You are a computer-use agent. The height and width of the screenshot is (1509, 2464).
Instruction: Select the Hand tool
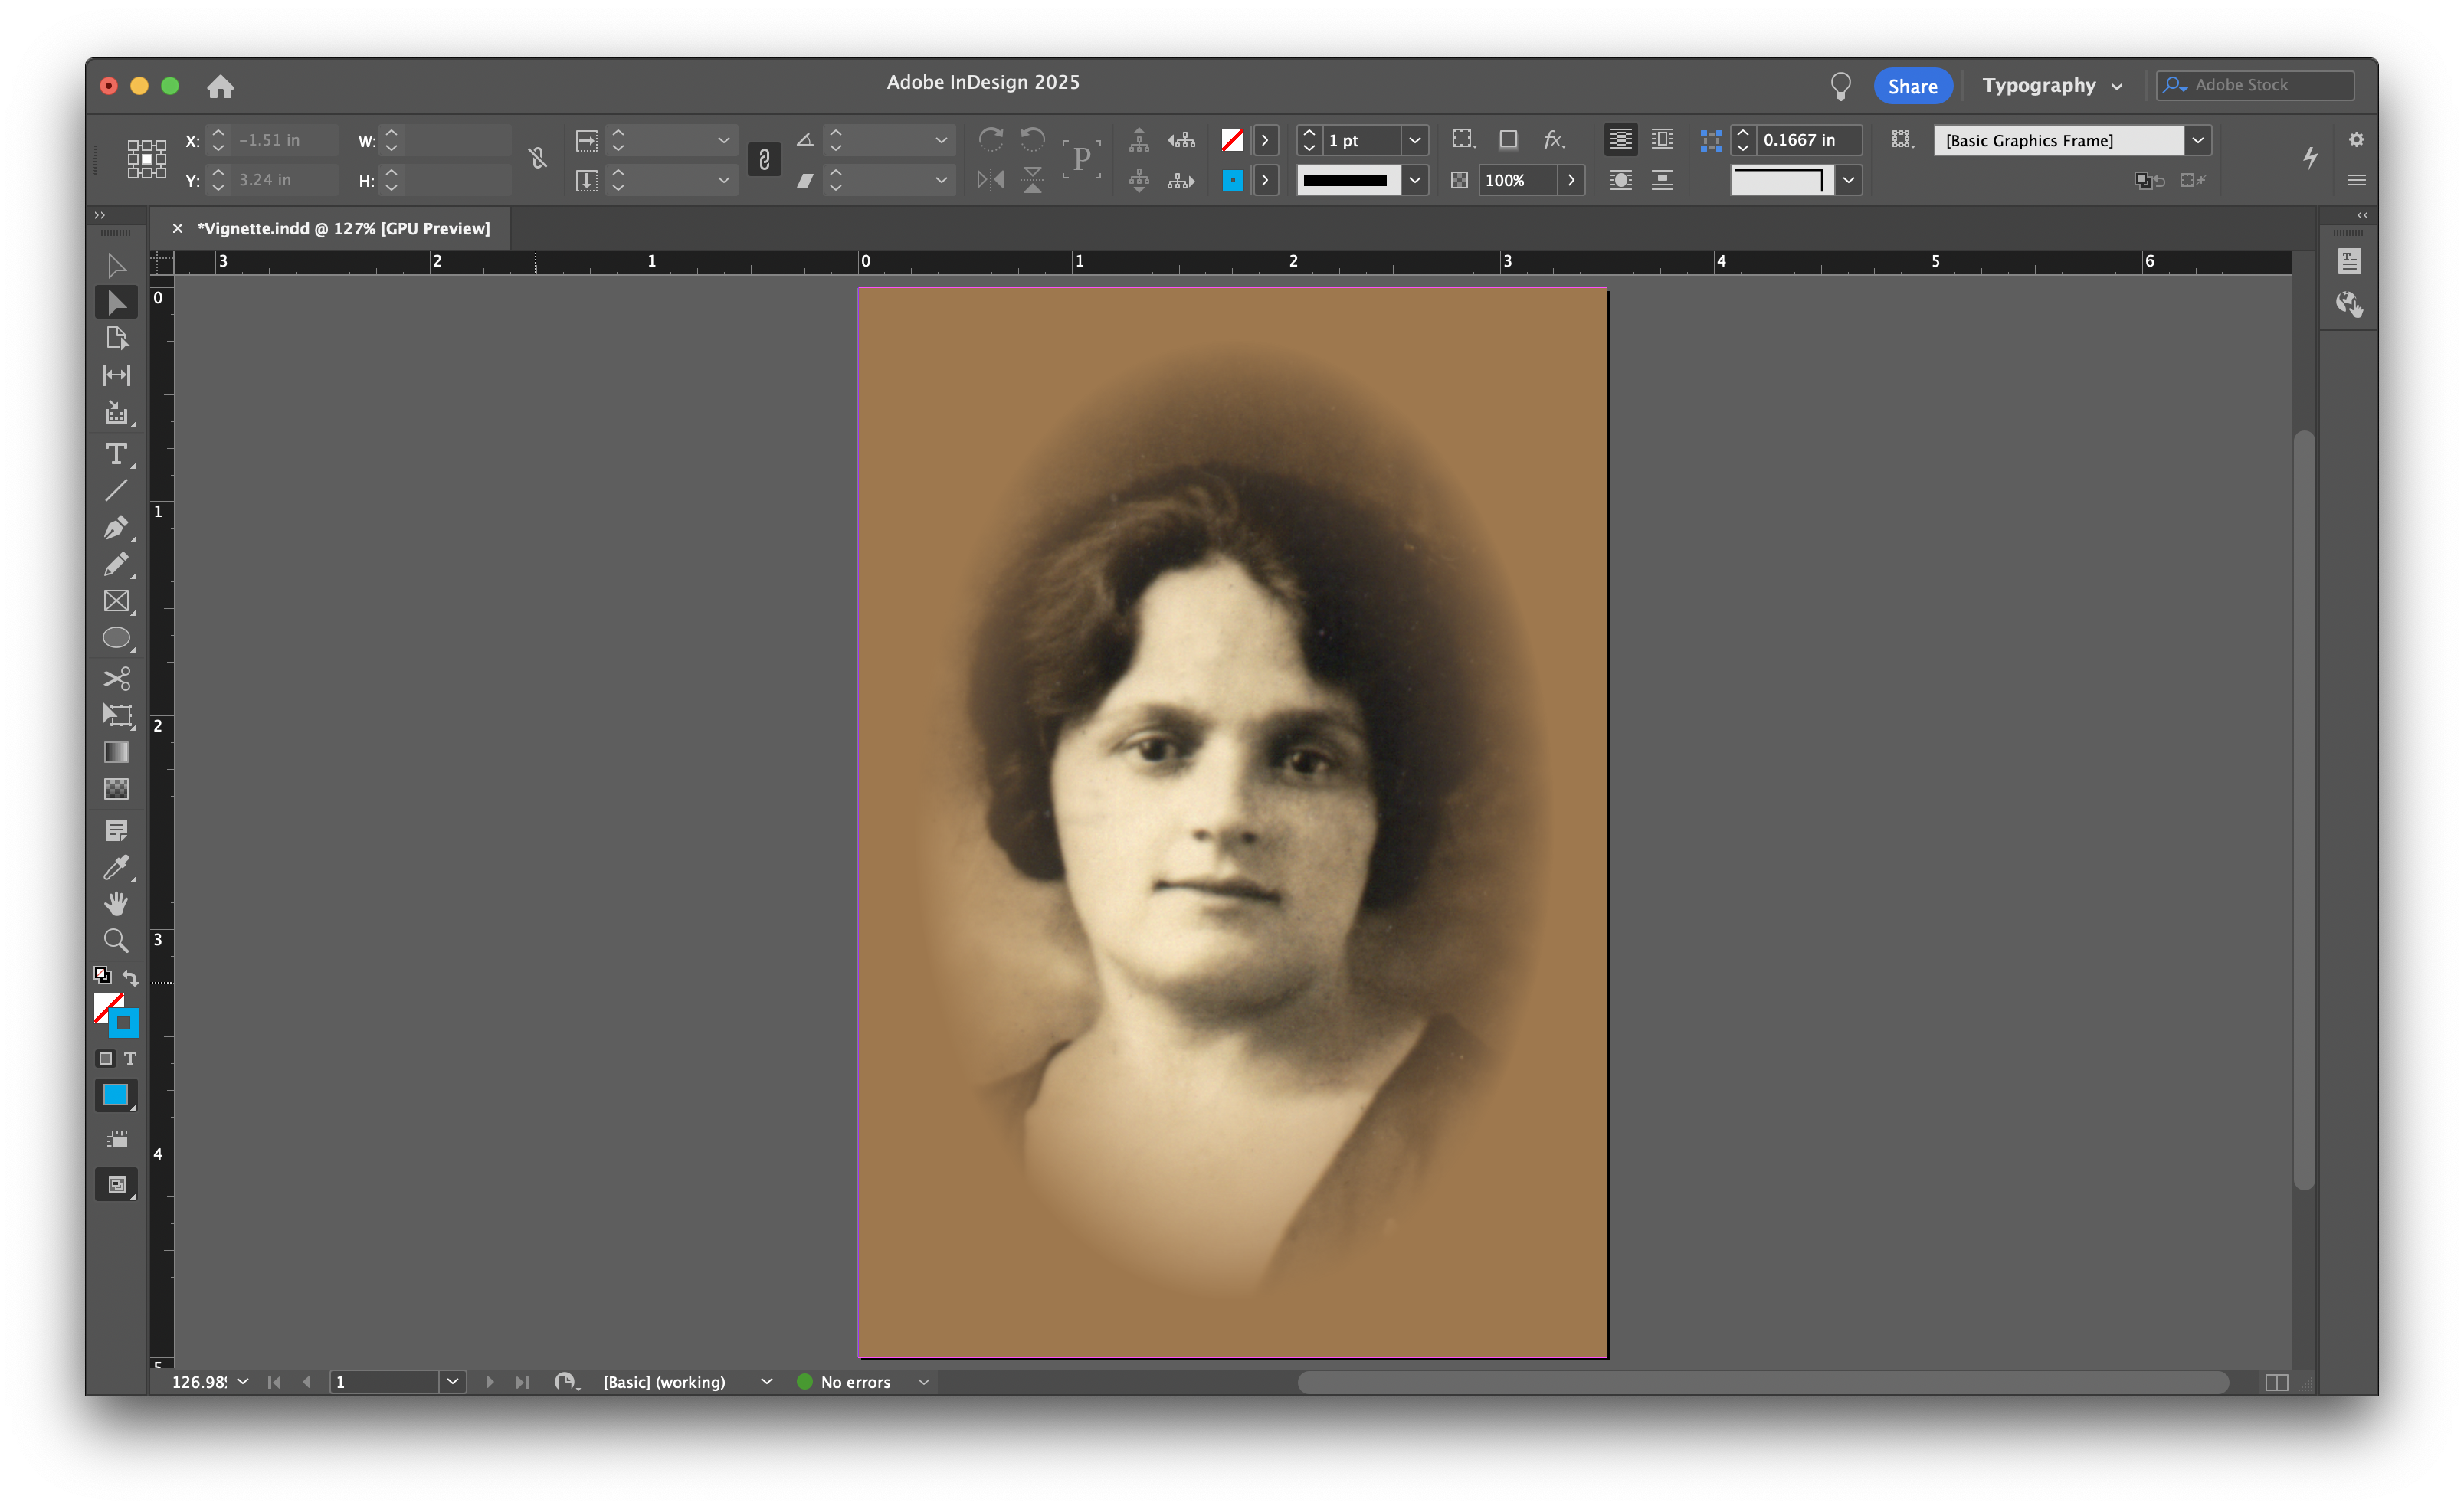(x=116, y=904)
